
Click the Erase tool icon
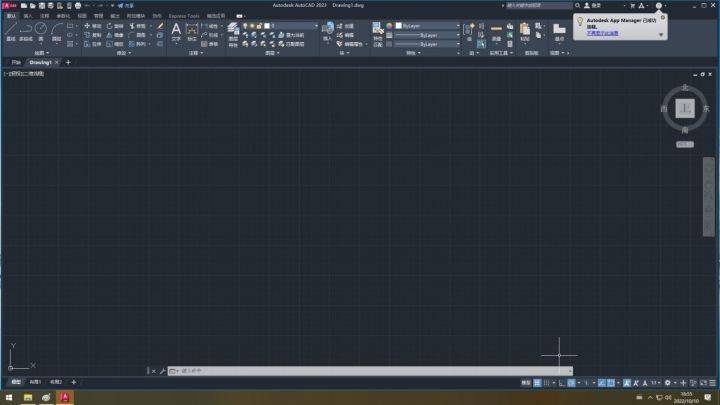[160, 26]
